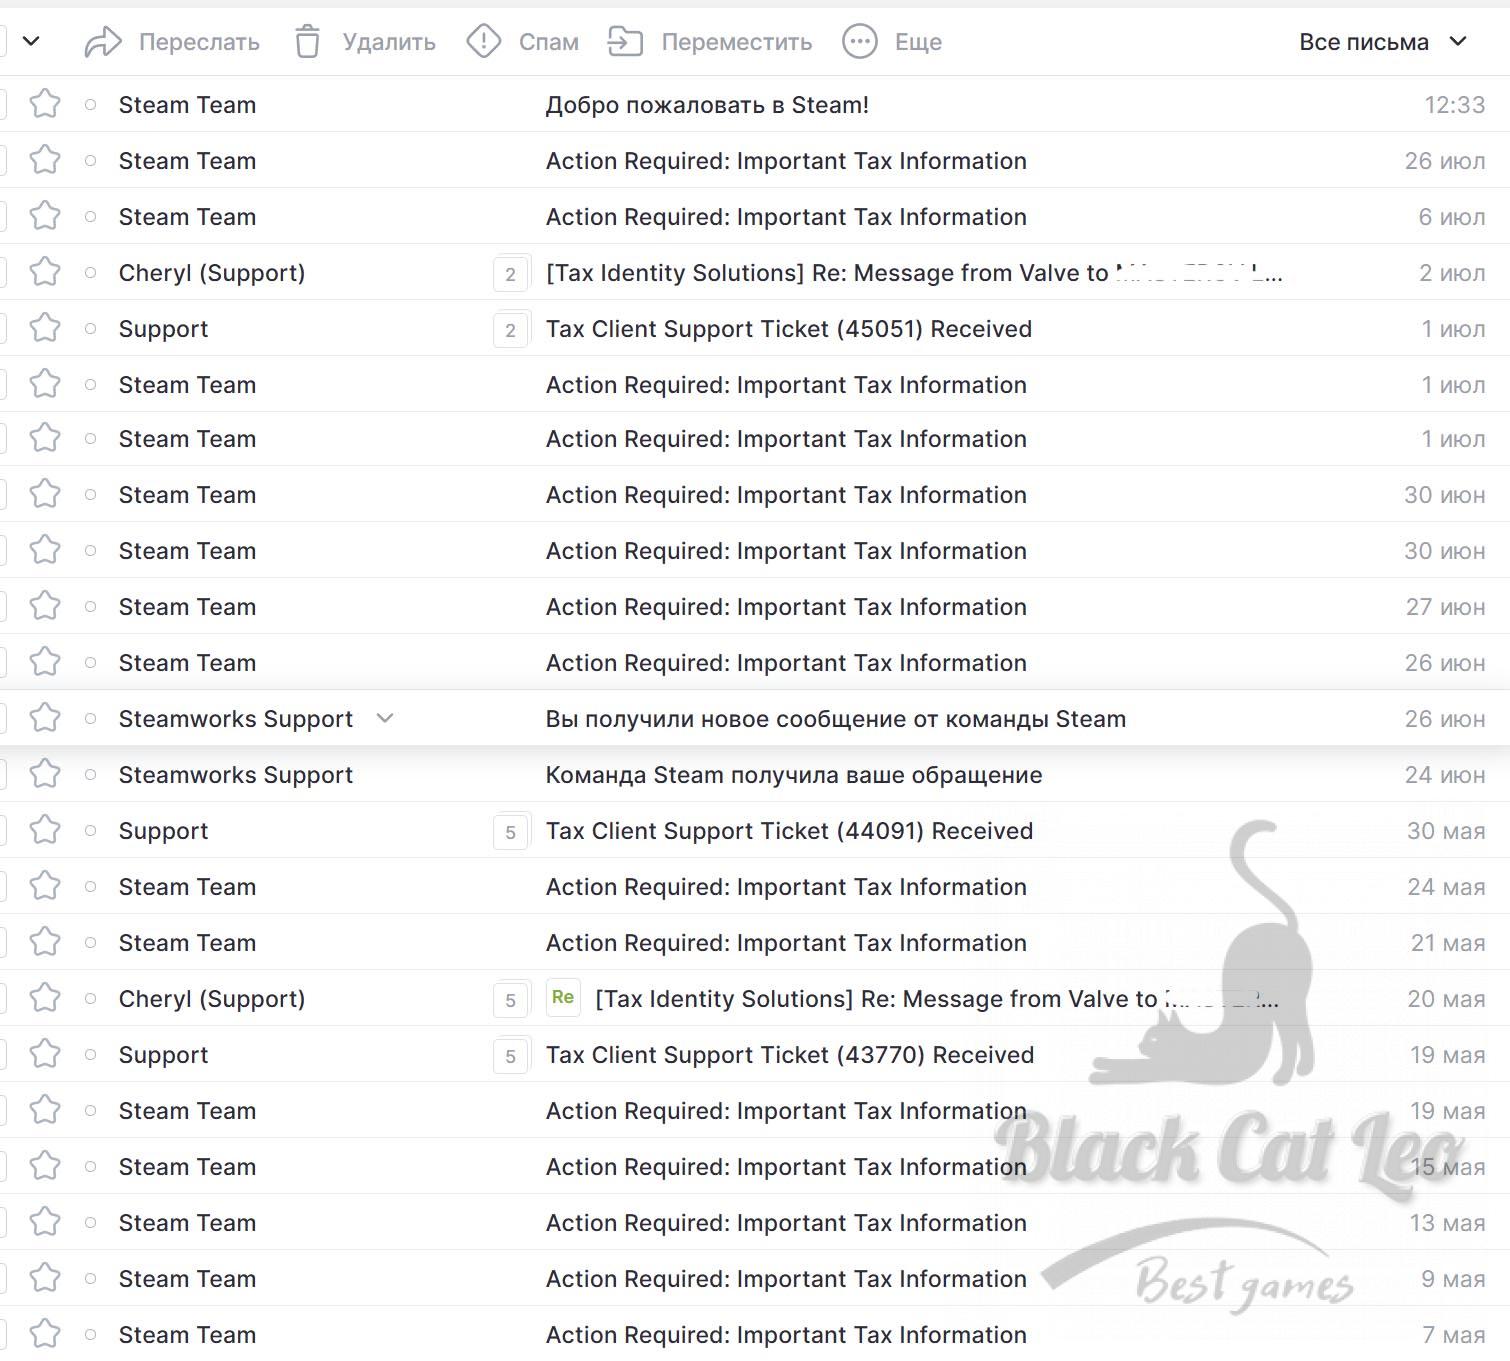The width and height of the screenshot is (1510, 1361).
Task: Open 'Команда Steam получила ваше обращение' subject
Action: [794, 775]
